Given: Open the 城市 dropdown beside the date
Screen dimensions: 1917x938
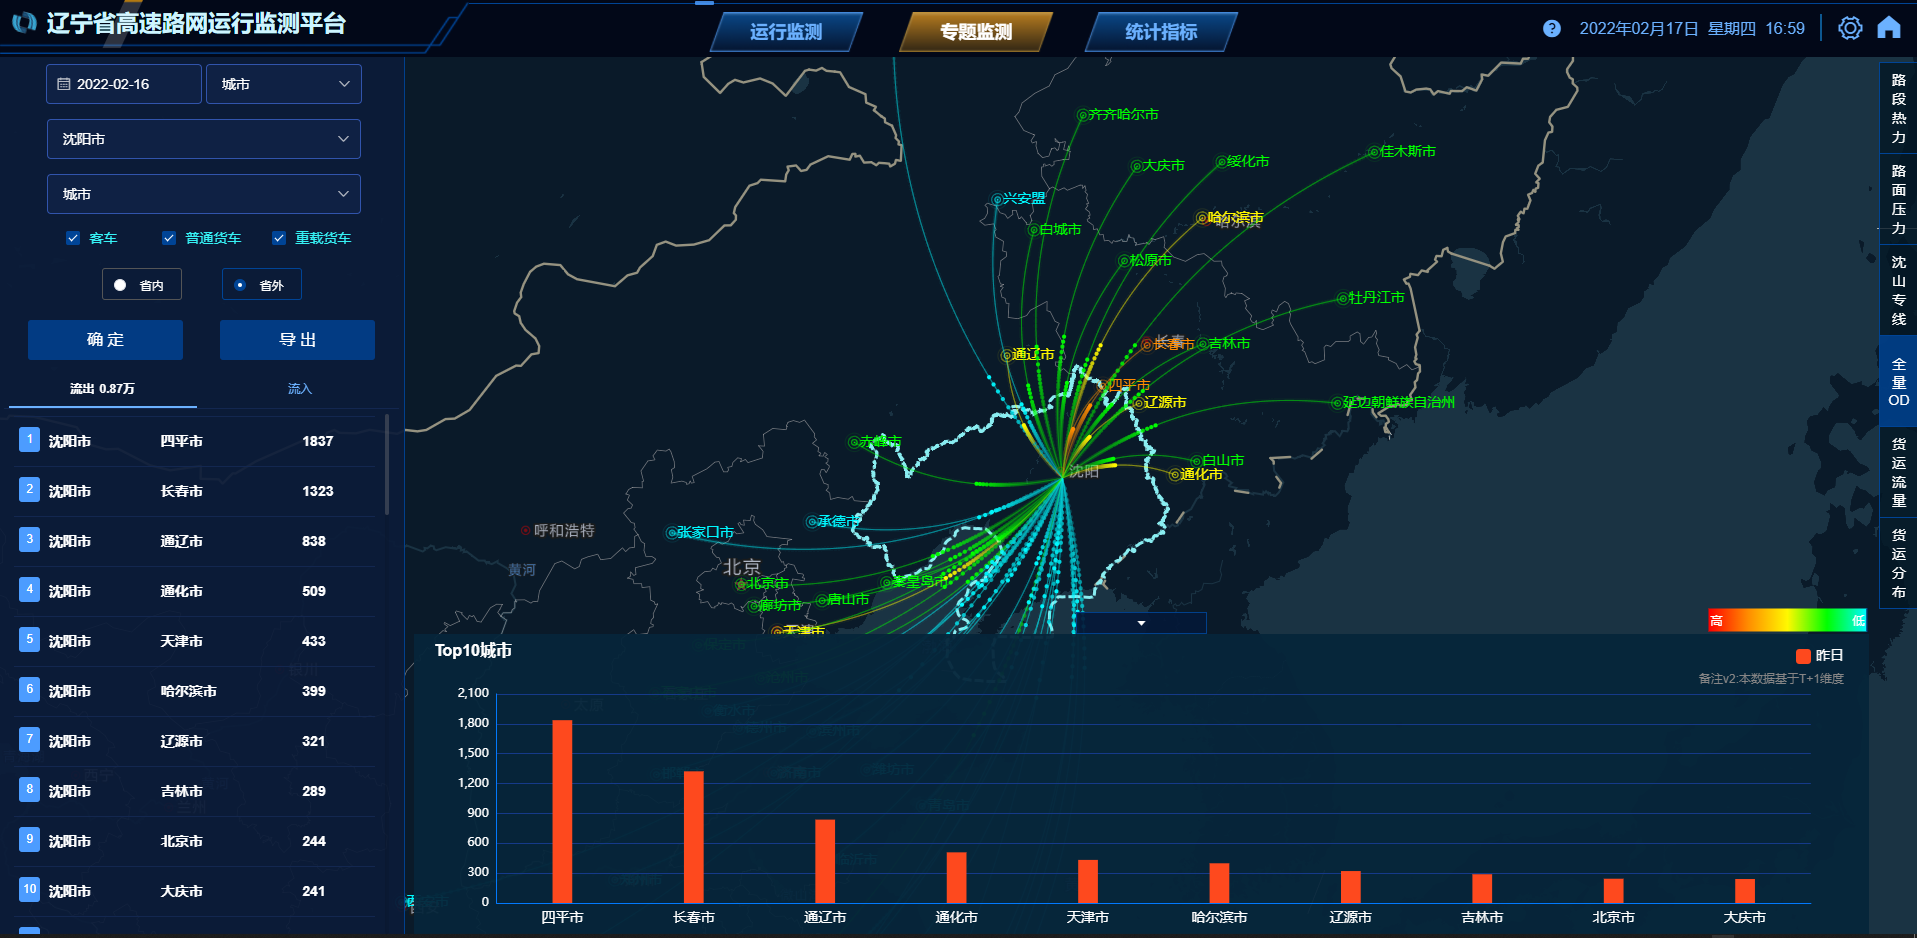Looking at the screenshot, I should pos(284,84).
